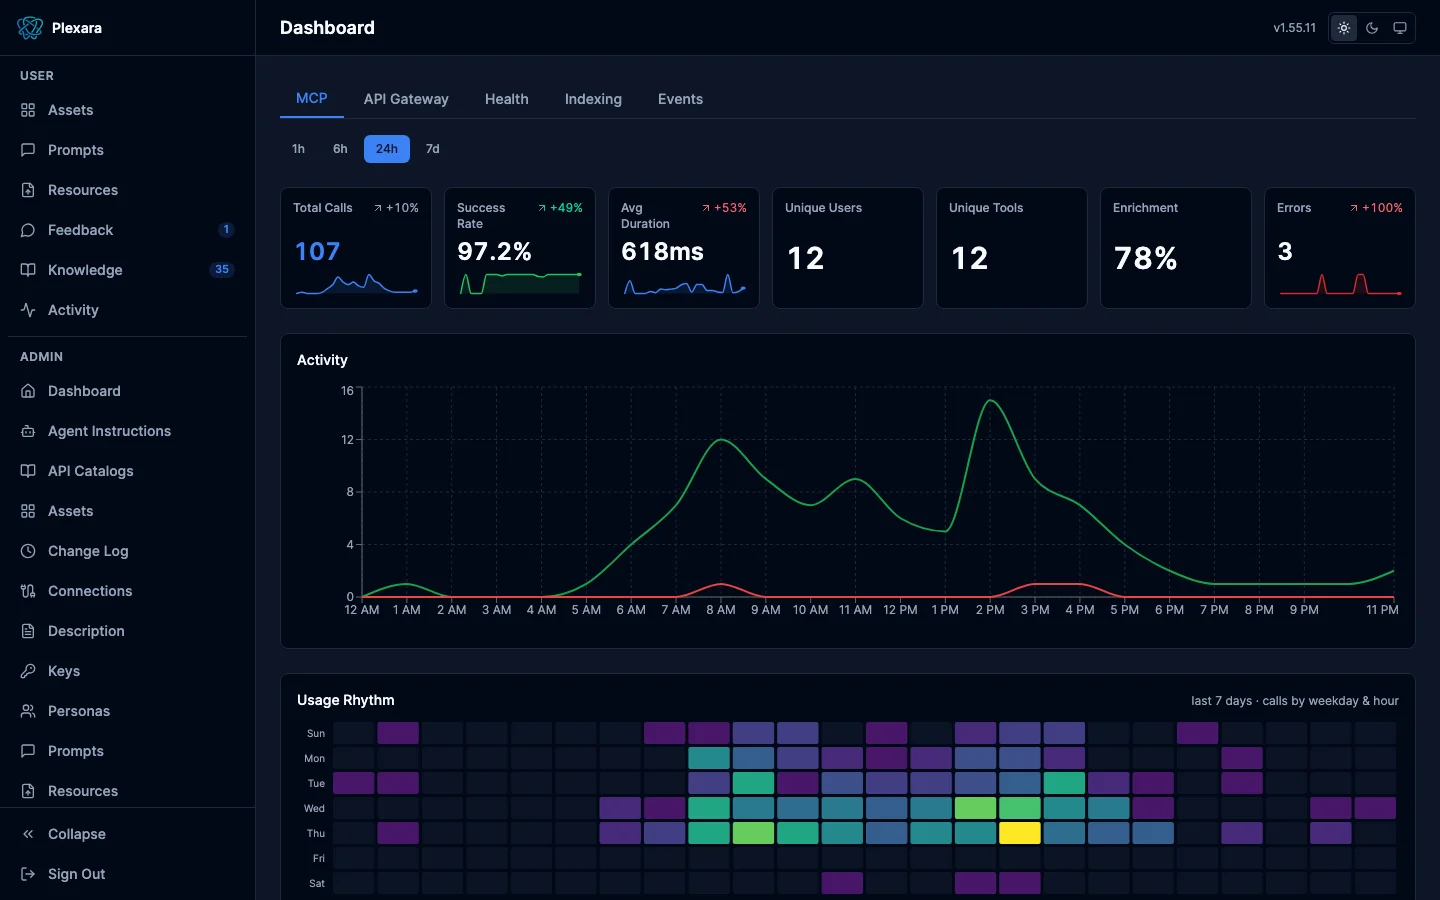Viewport: 1440px width, 900px height.
Task: Open Knowledge in the sidebar
Action: point(127,270)
